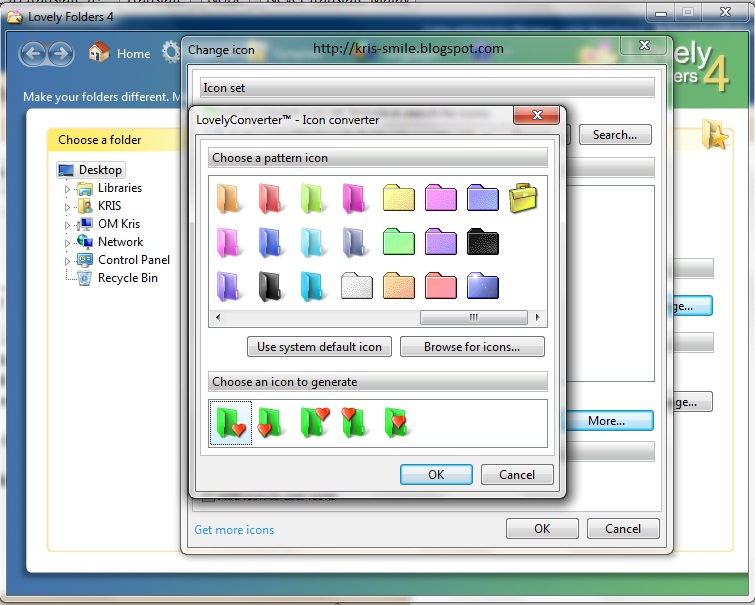Go back in Lovely Folders navigation
The image size is (755, 605).
33,53
